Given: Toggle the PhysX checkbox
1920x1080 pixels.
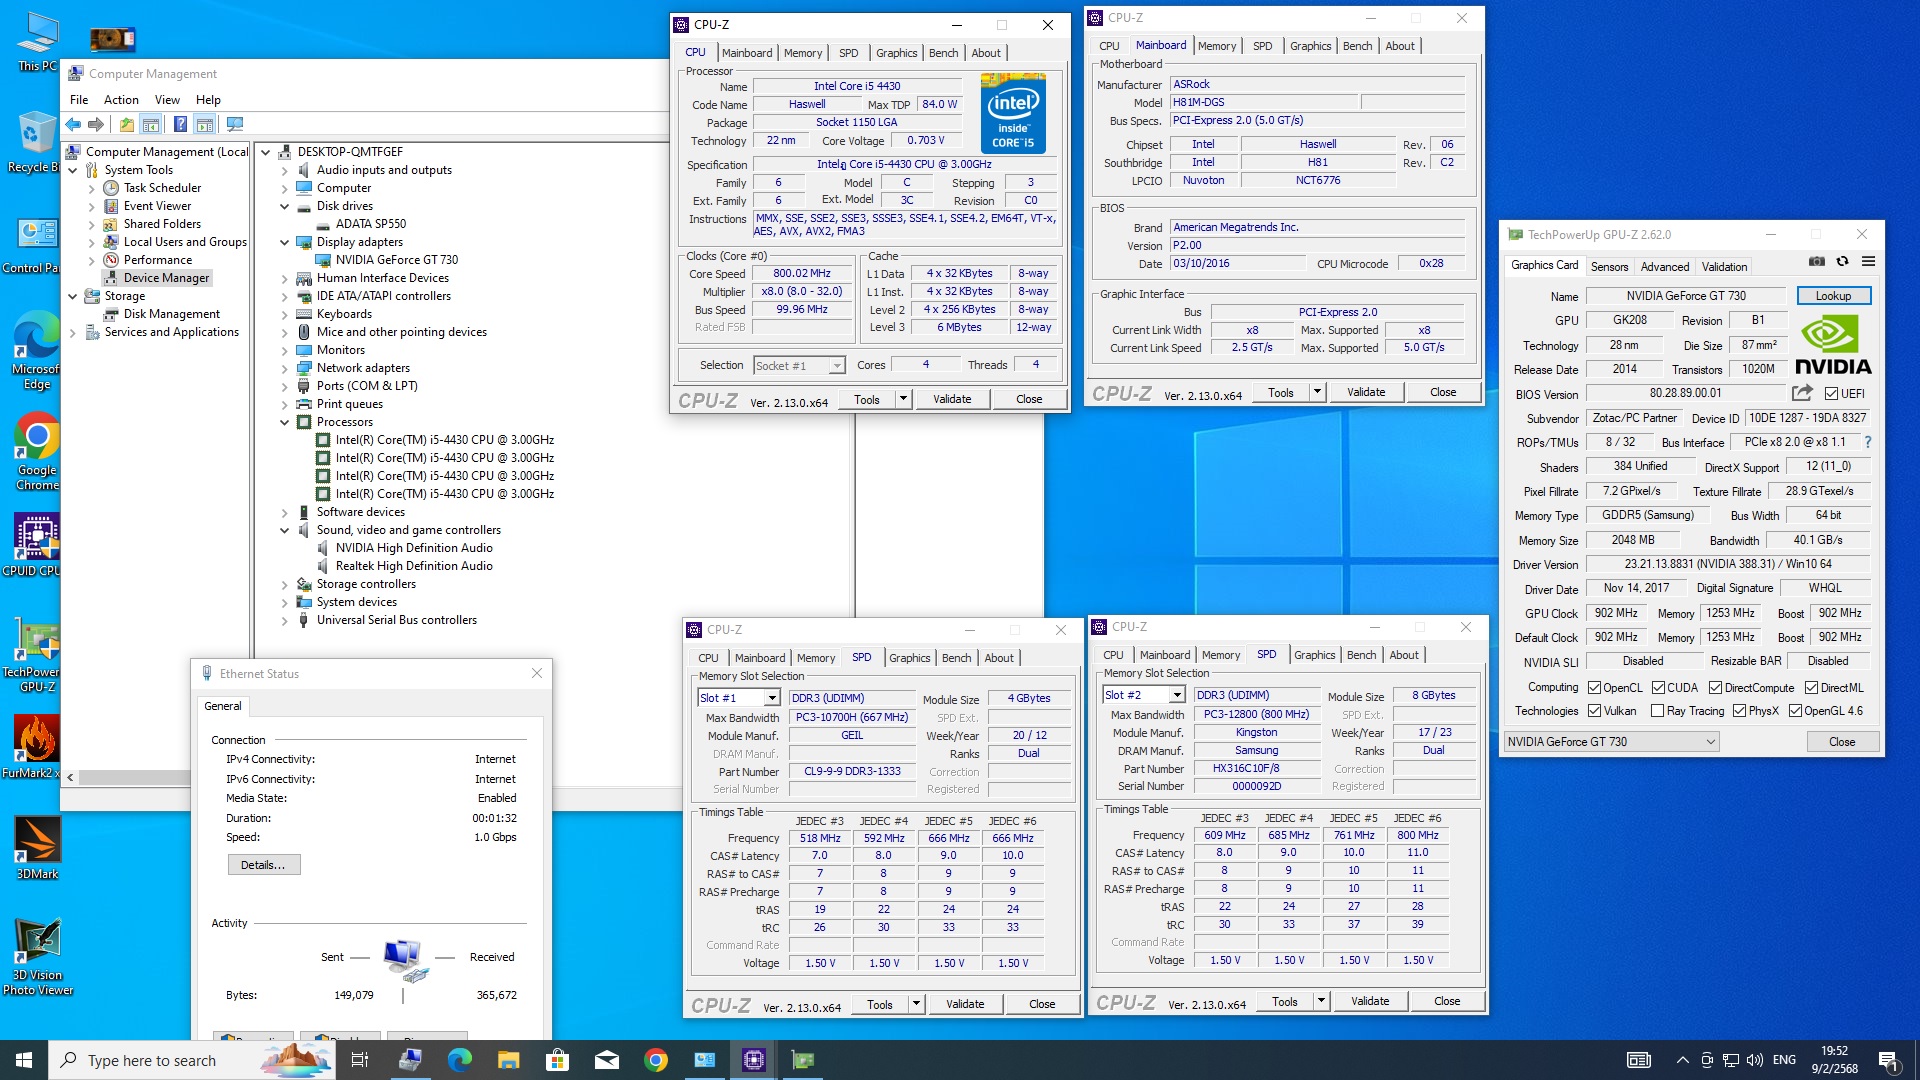Looking at the screenshot, I should pyautogui.click(x=1739, y=711).
